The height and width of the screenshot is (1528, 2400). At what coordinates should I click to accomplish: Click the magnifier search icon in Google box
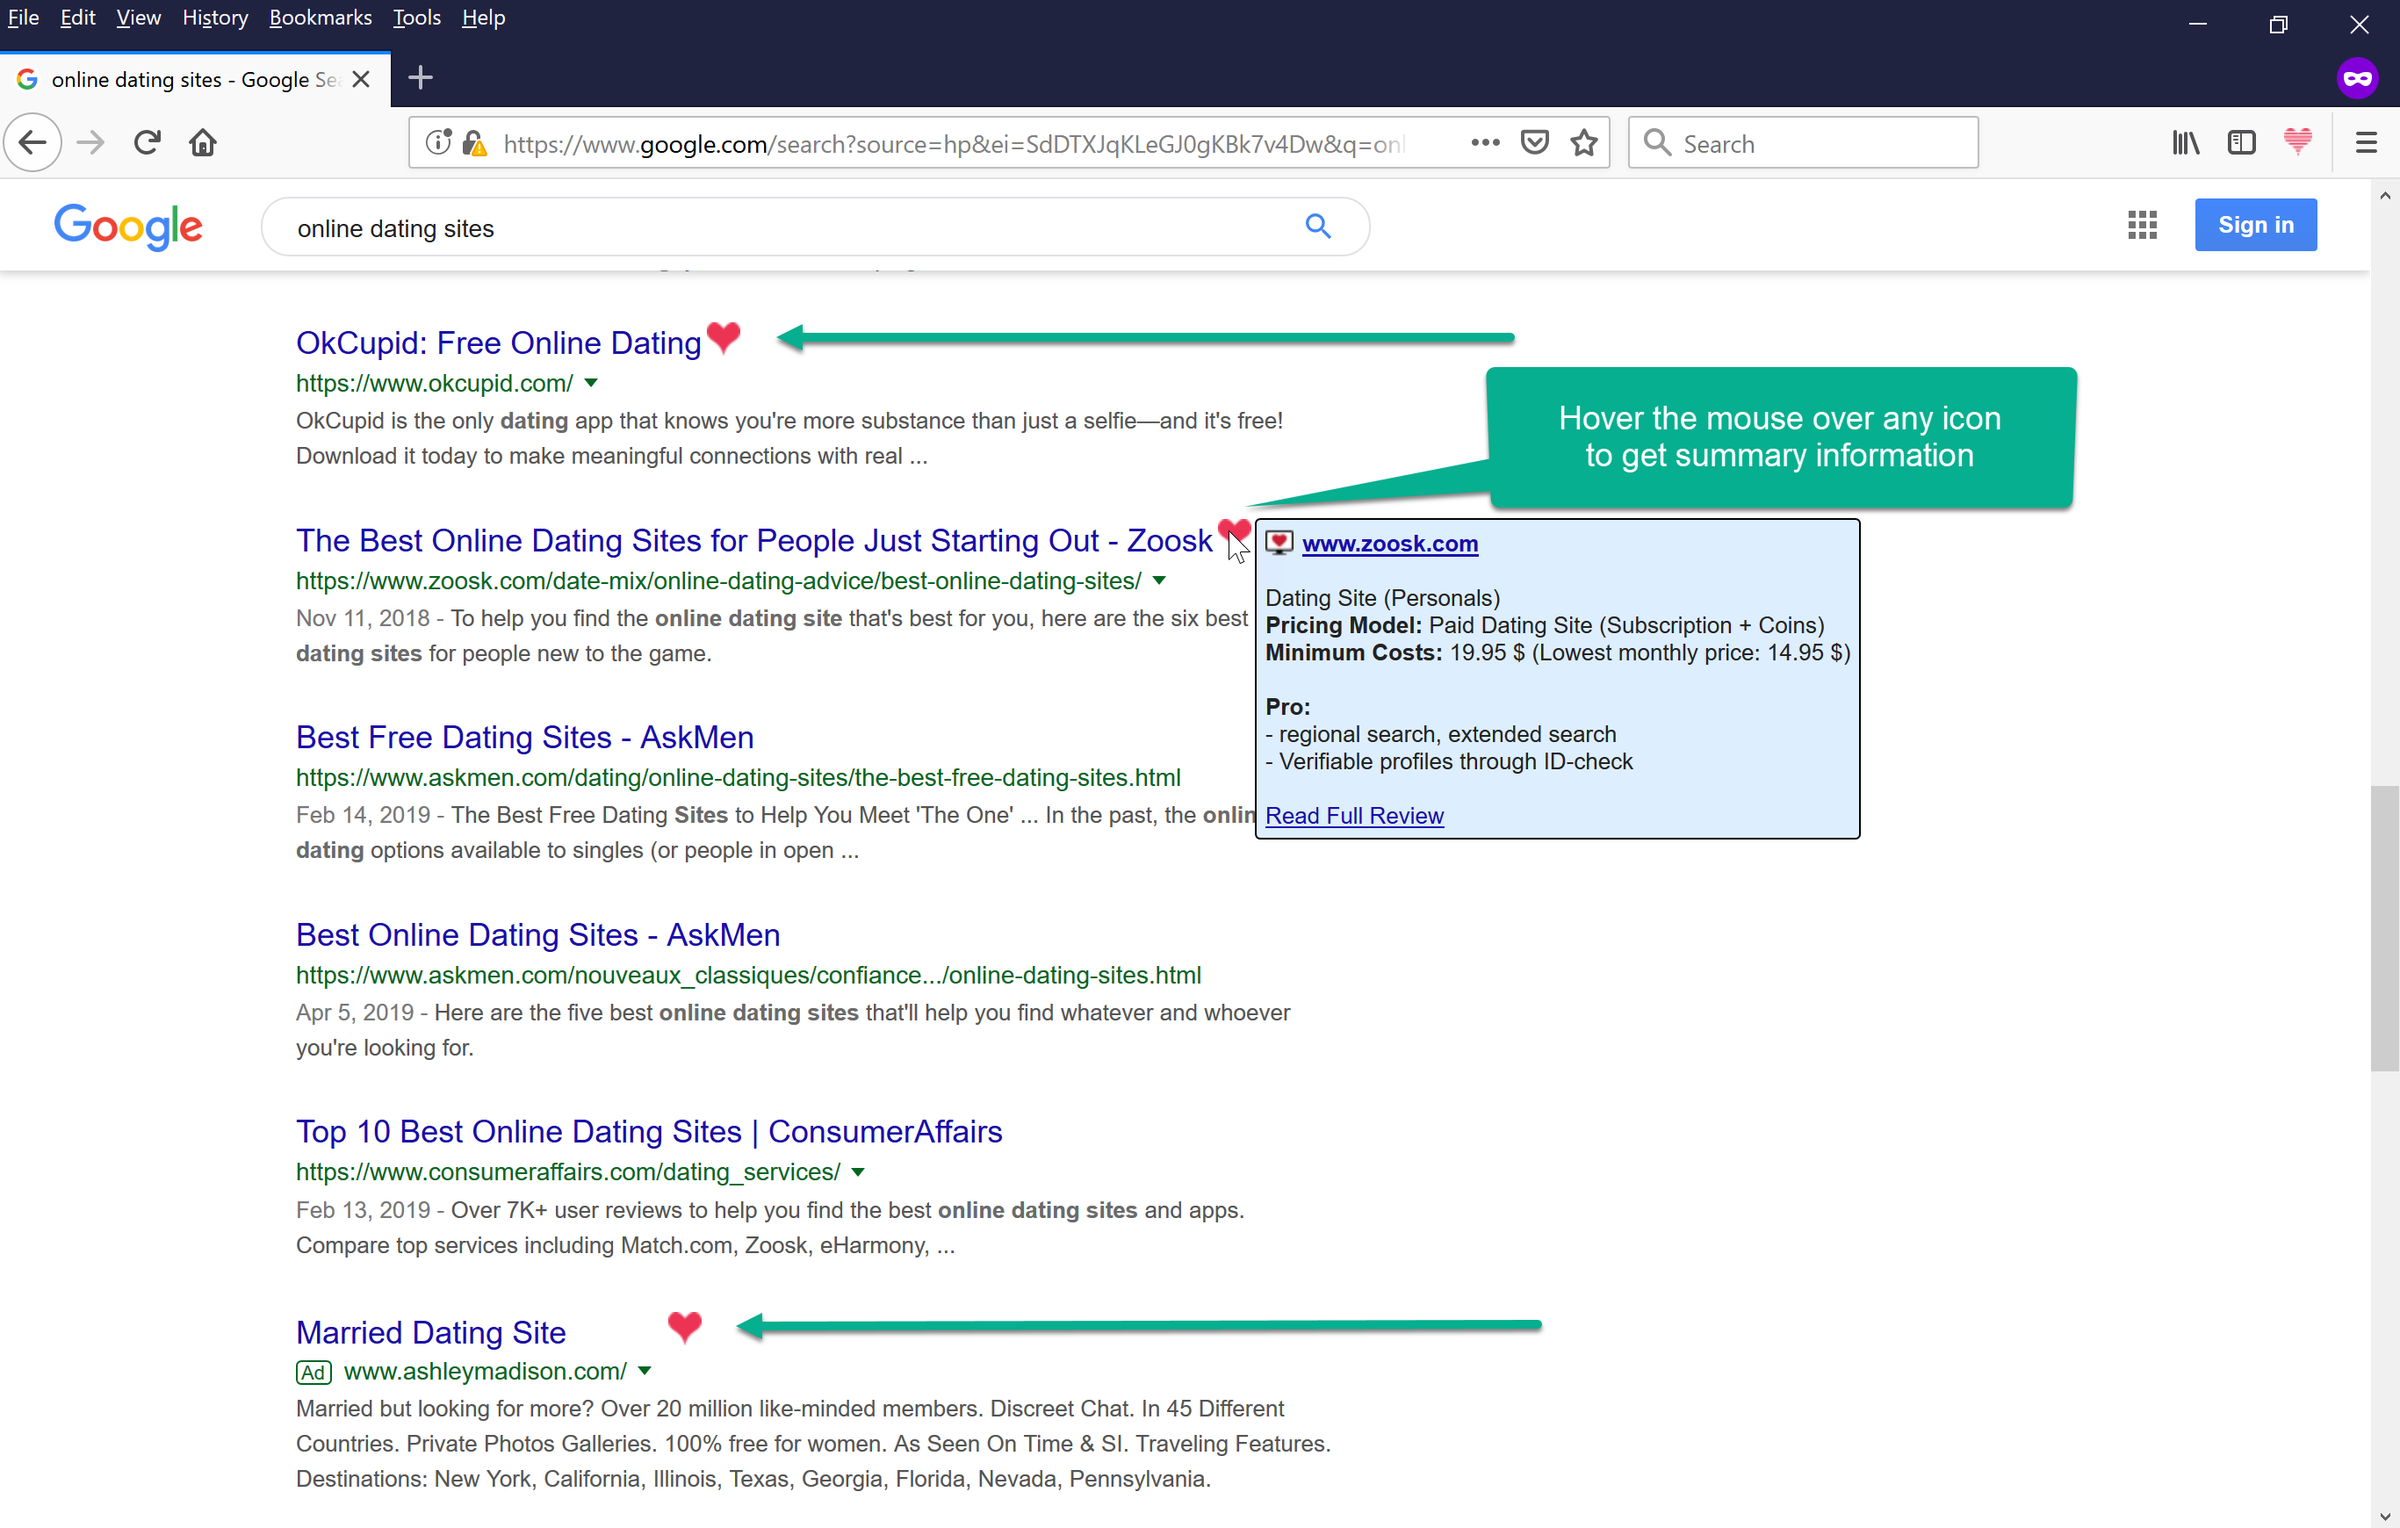1318,227
